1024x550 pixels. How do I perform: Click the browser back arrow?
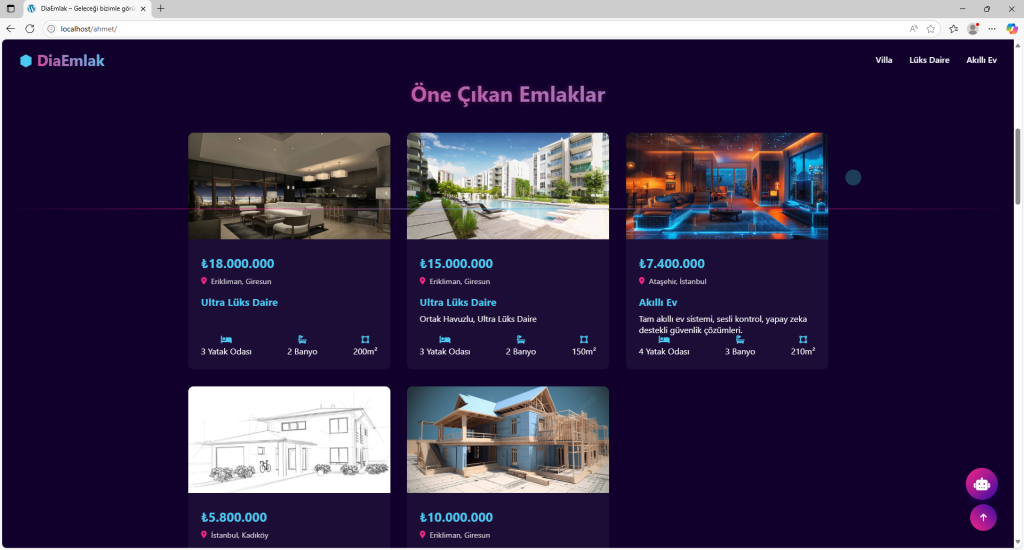click(x=10, y=29)
